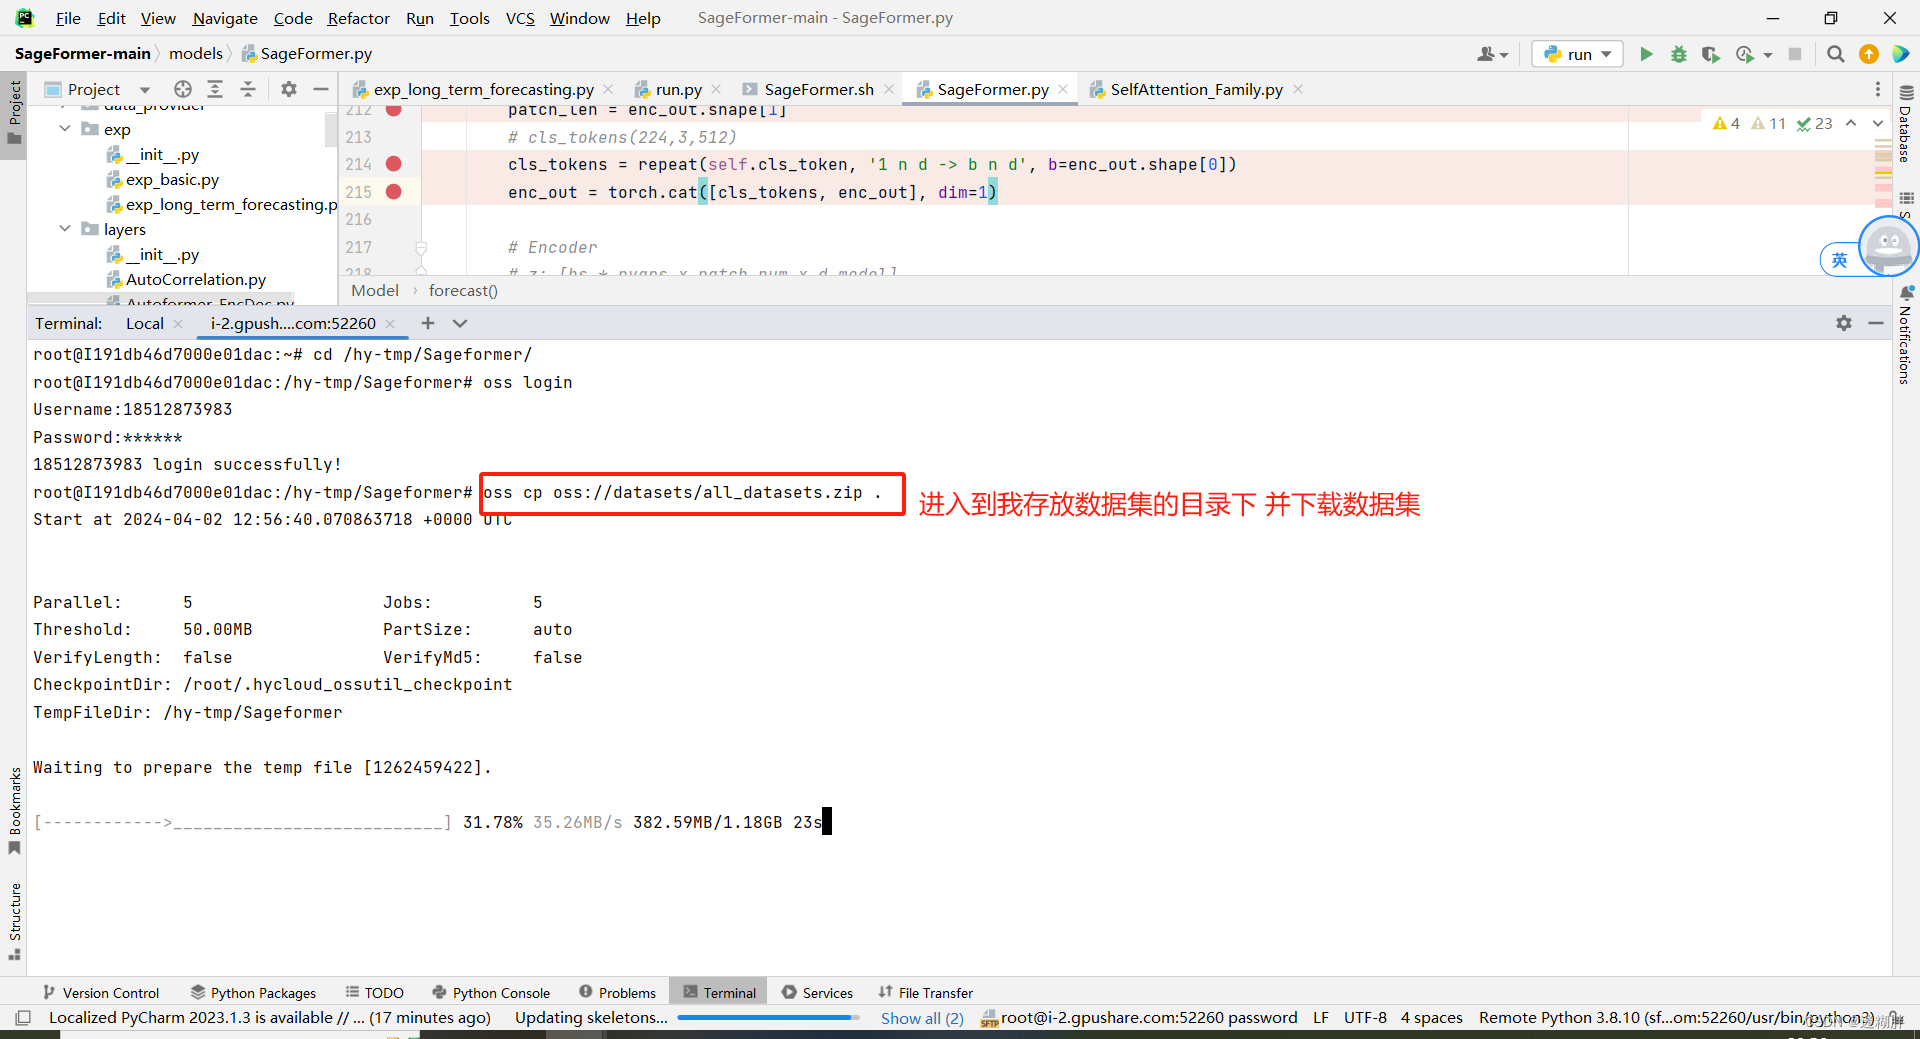Open the user account icon menu
This screenshot has width=1920, height=1039.
point(1492,54)
